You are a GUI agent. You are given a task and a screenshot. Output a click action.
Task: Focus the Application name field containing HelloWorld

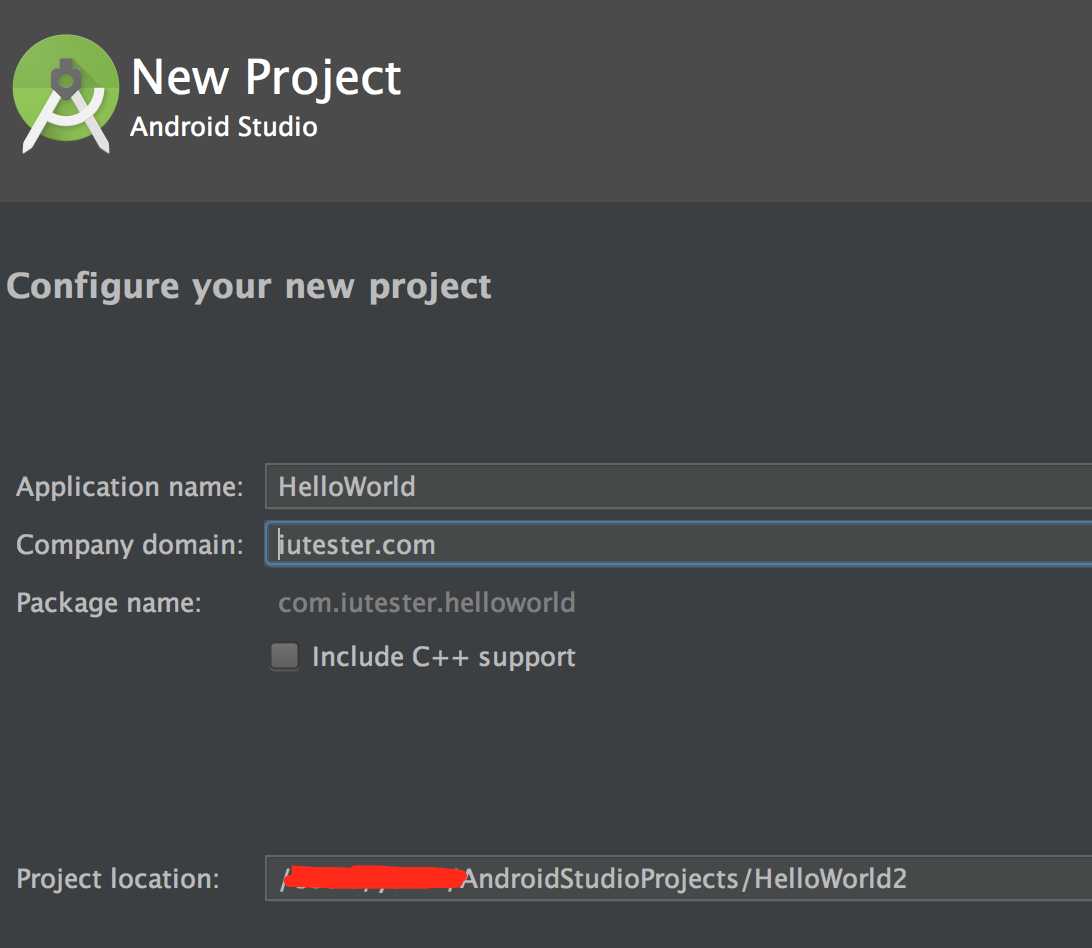pos(678,486)
